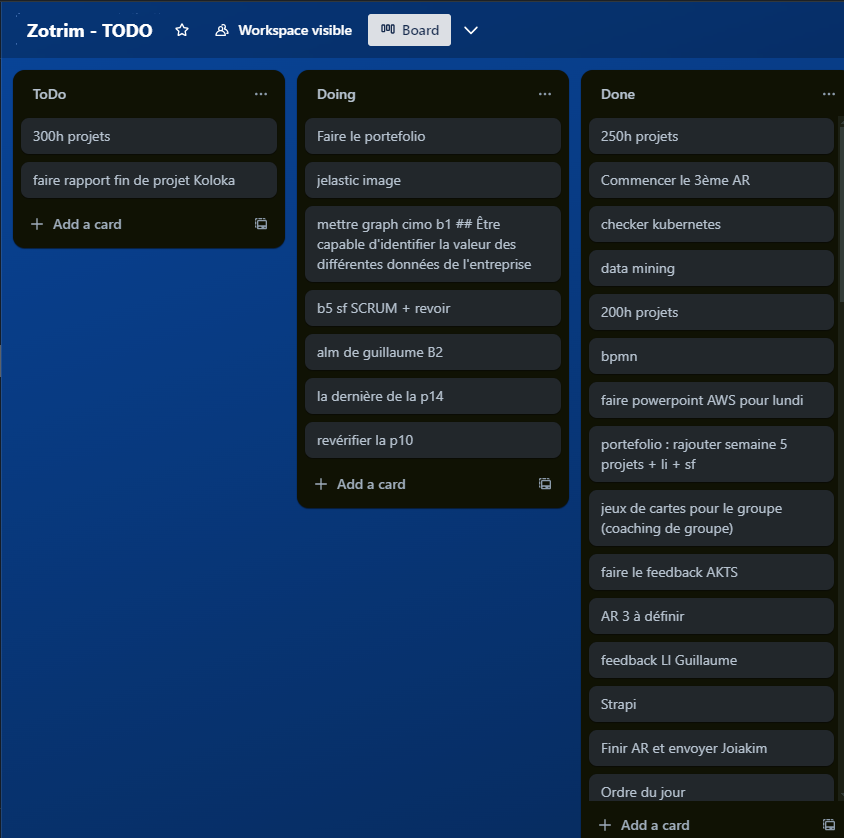Expand the board views dropdown chevron
Image resolution: width=844 pixels, height=838 pixels.
click(x=471, y=31)
